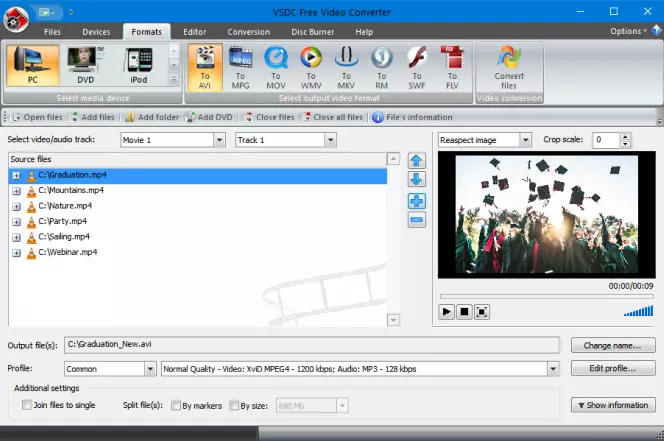This screenshot has height=441, width=664.
Task: Open File's information
Action: tap(412, 117)
